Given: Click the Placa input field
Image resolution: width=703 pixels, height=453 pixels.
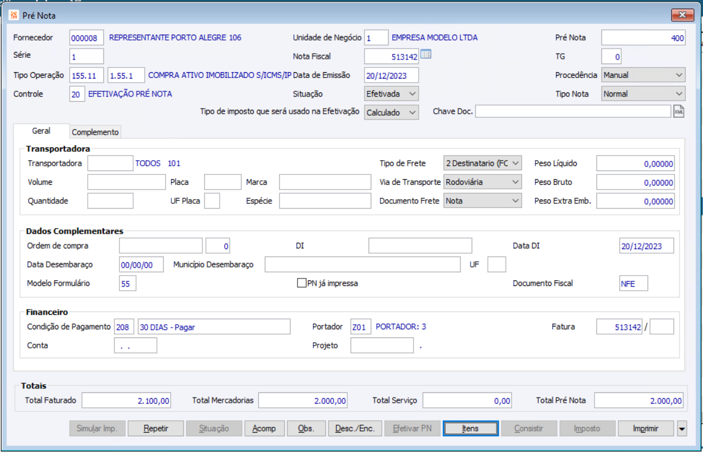Looking at the screenshot, I should click(x=223, y=182).
